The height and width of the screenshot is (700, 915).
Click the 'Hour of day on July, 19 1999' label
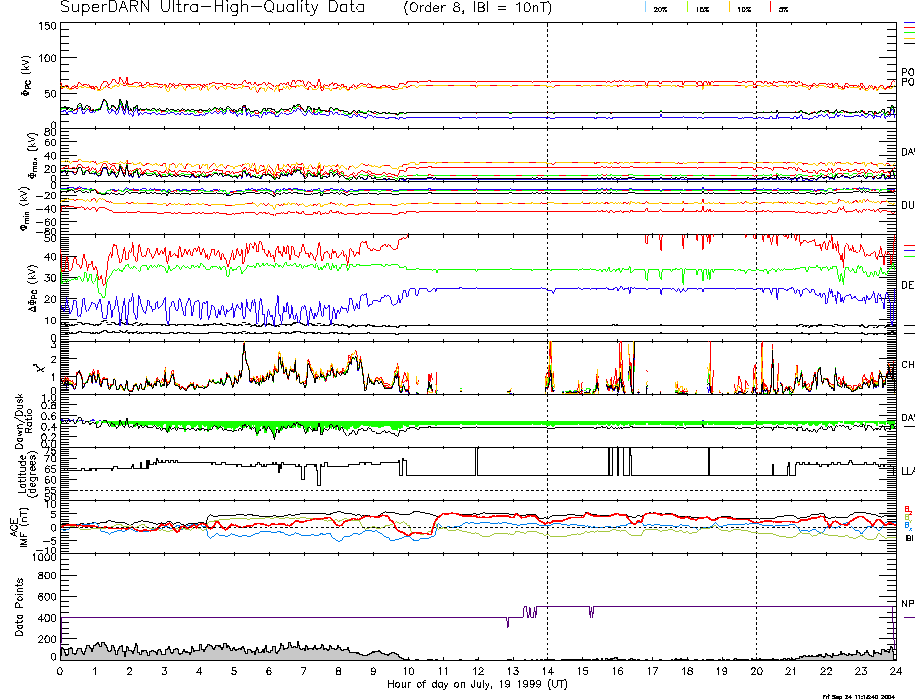tap(477, 685)
